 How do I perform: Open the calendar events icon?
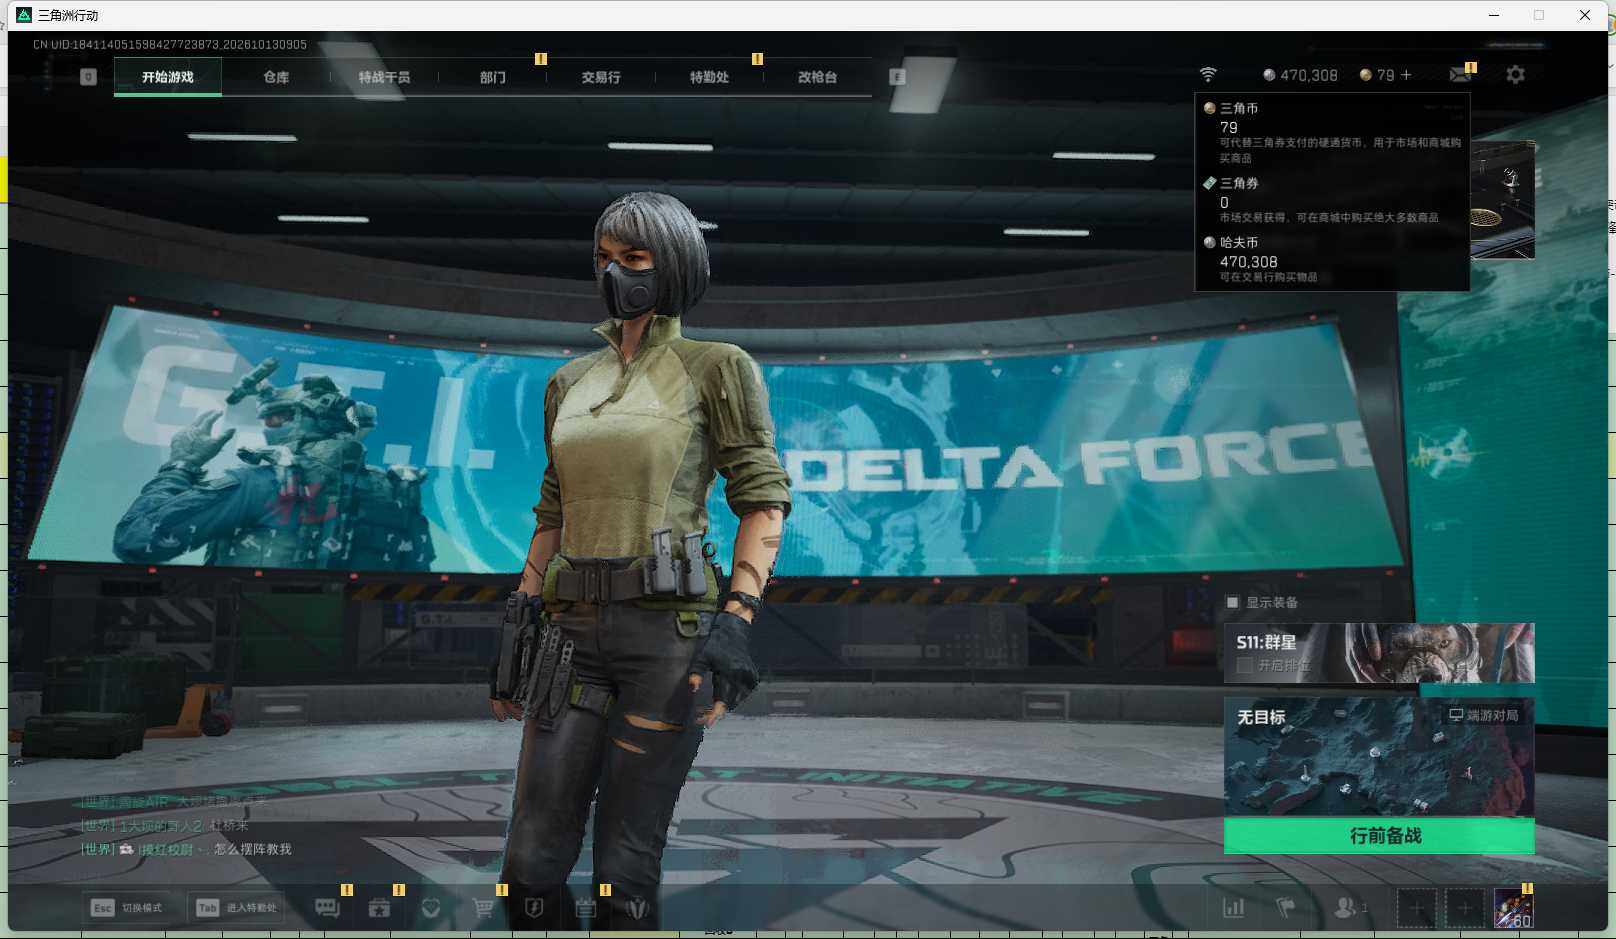point(586,908)
